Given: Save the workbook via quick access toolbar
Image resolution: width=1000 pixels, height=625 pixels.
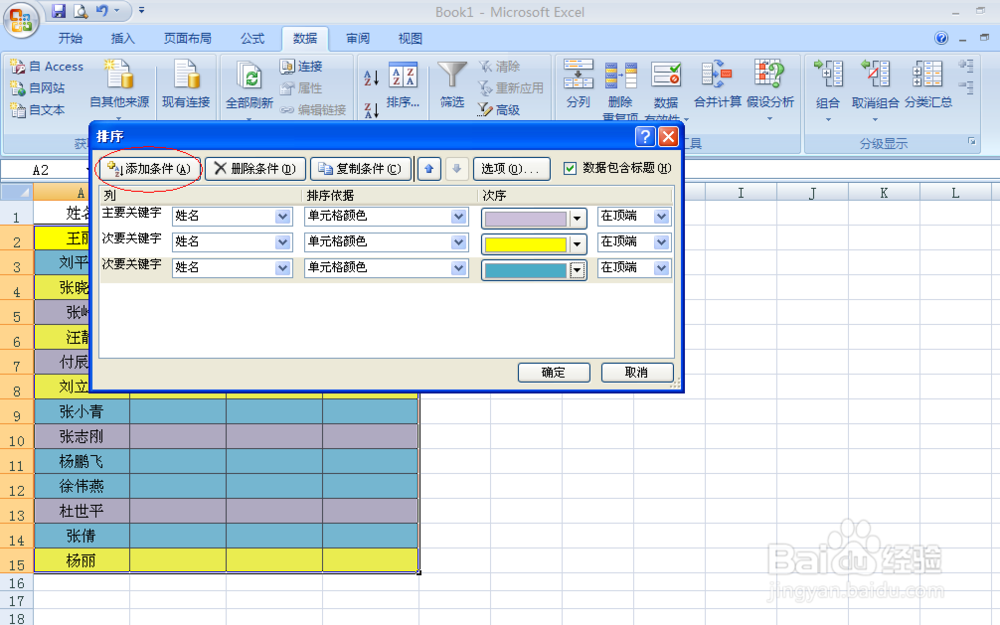Looking at the screenshot, I should coord(59,11).
